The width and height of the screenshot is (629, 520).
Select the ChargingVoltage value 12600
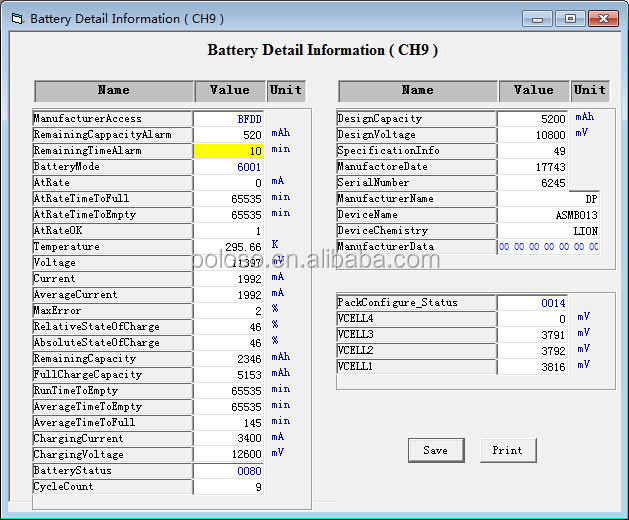(228, 454)
